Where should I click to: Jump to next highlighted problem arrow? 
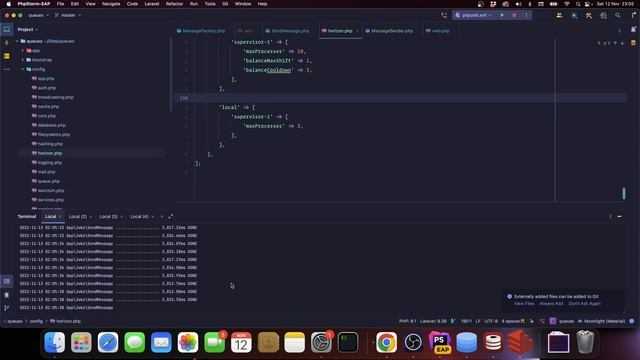click(622, 43)
